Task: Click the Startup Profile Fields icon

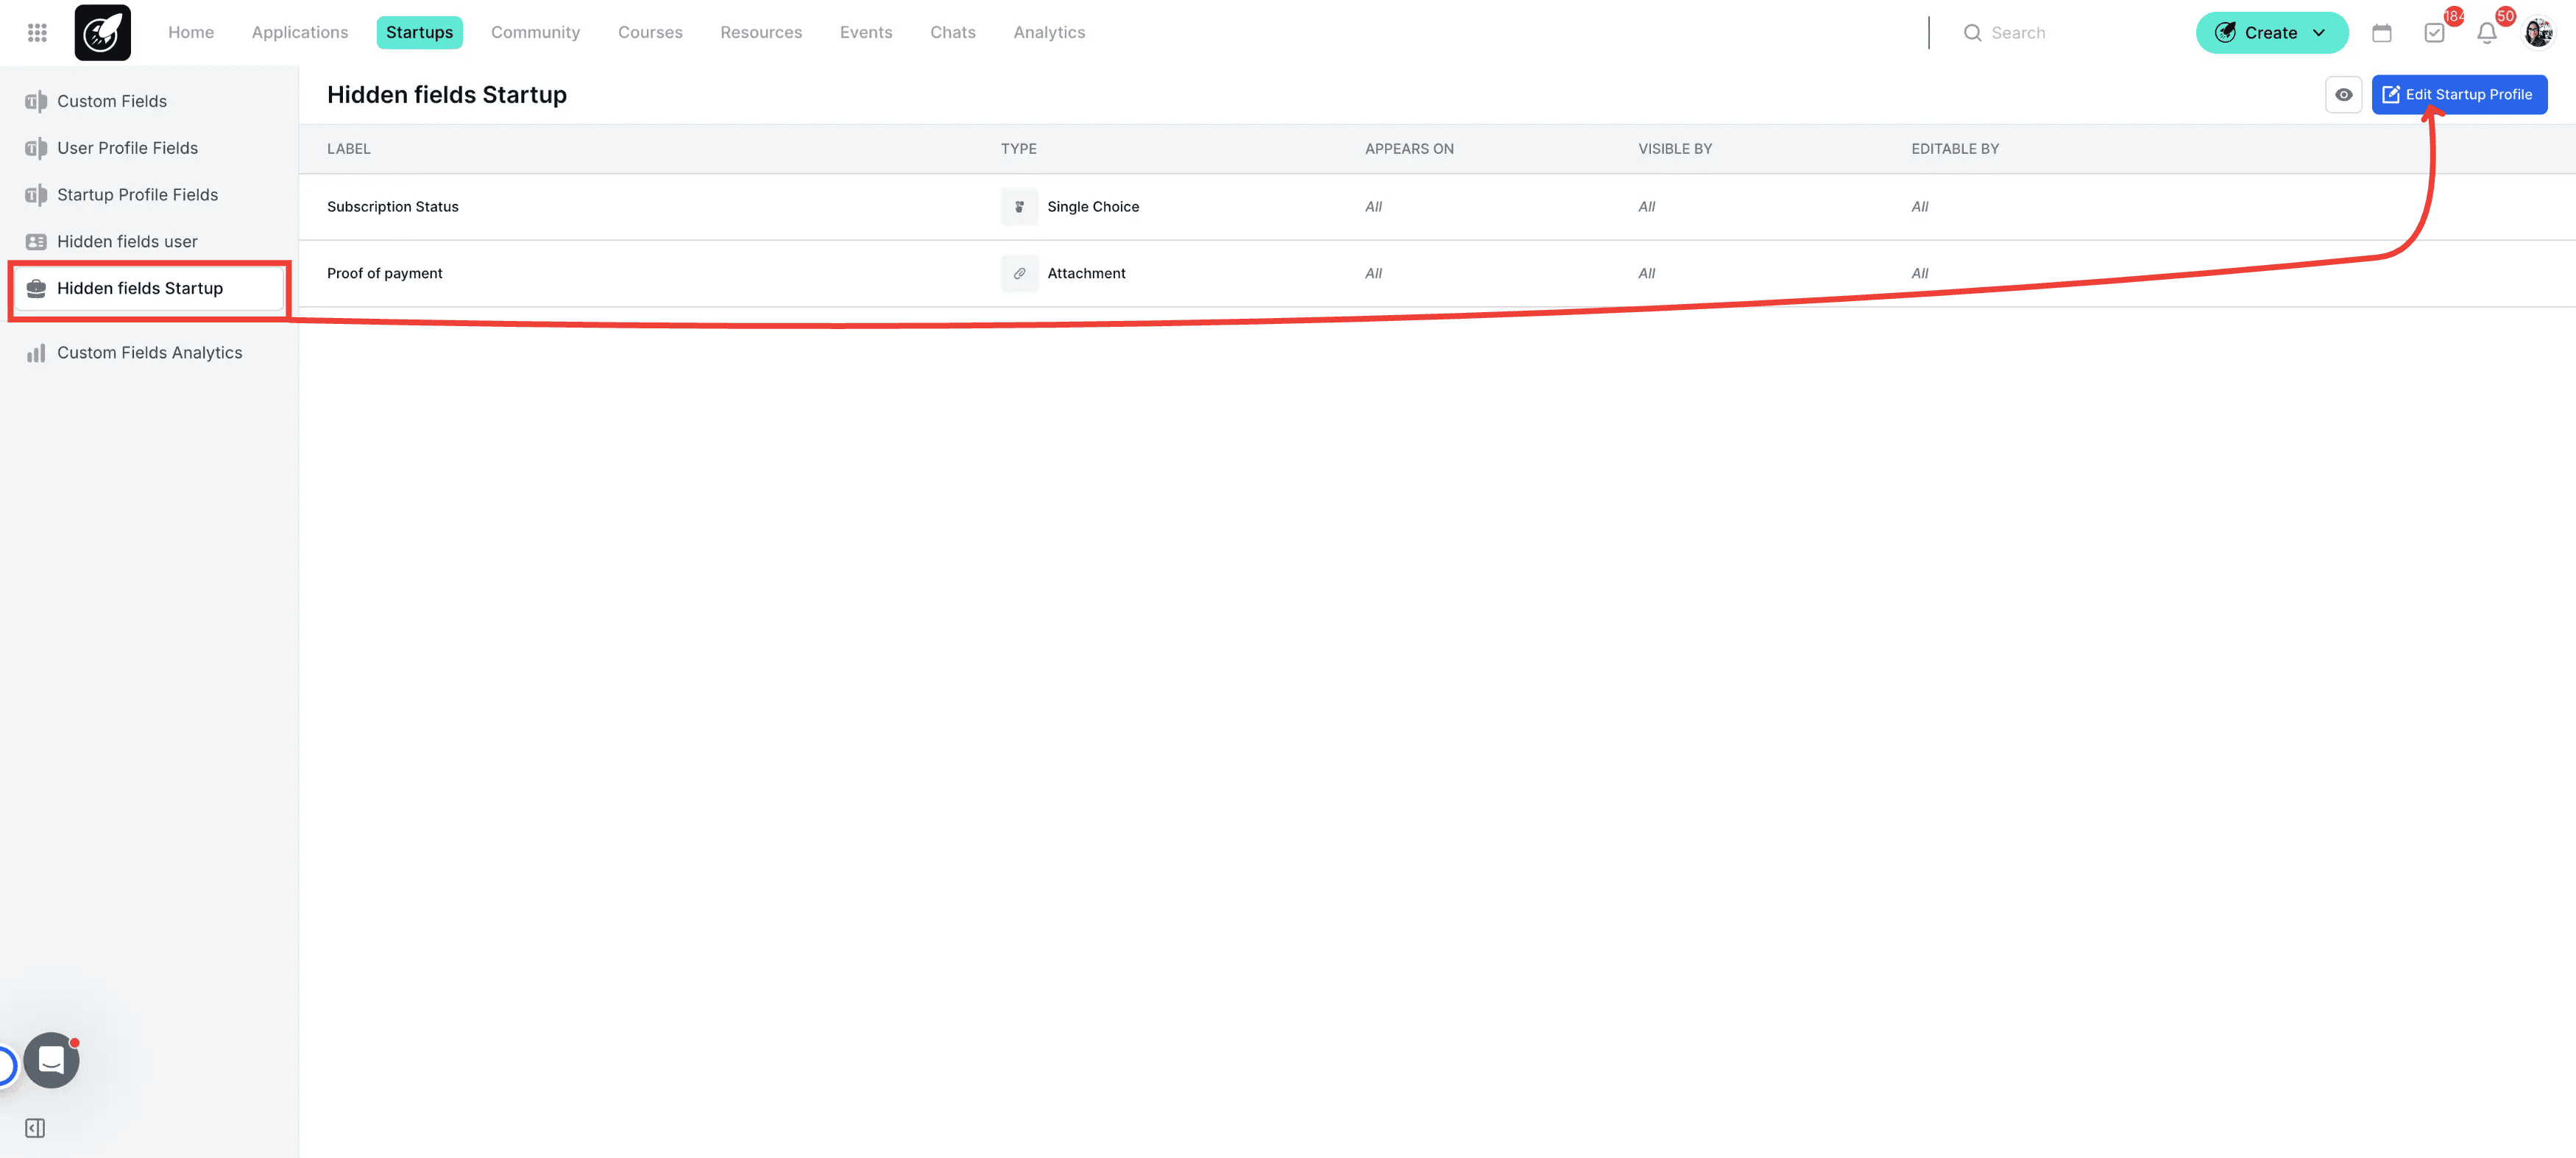Action: (x=36, y=195)
